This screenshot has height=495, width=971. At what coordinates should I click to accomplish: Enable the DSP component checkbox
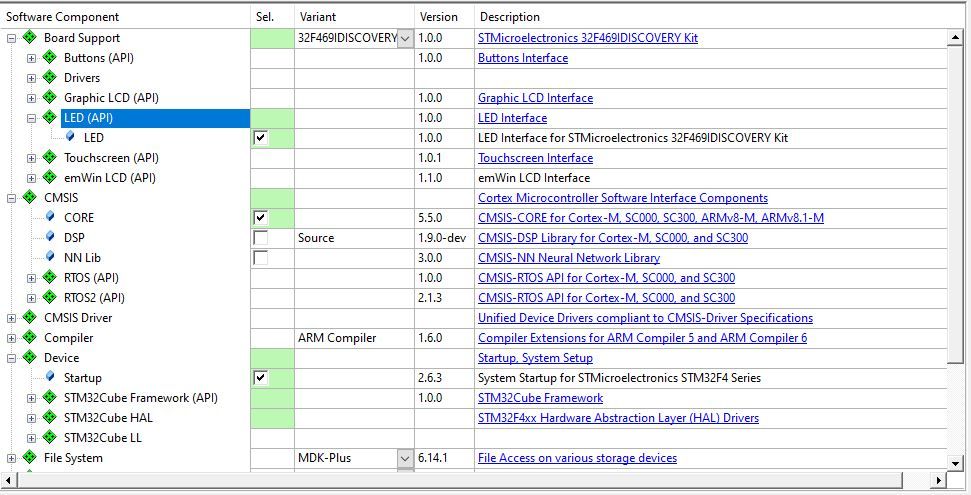click(261, 237)
